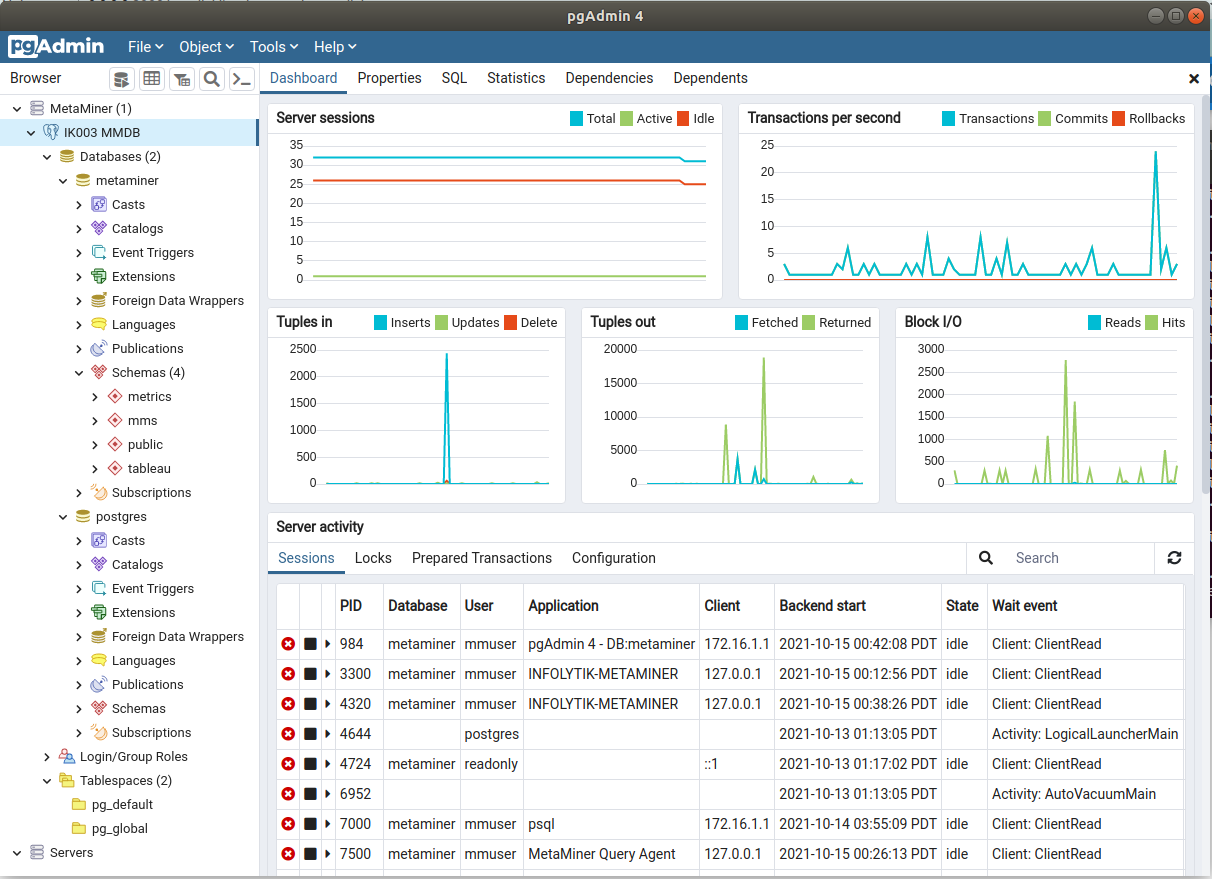Expand the Casts node under metaminer

pyautogui.click(x=79, y=205)
